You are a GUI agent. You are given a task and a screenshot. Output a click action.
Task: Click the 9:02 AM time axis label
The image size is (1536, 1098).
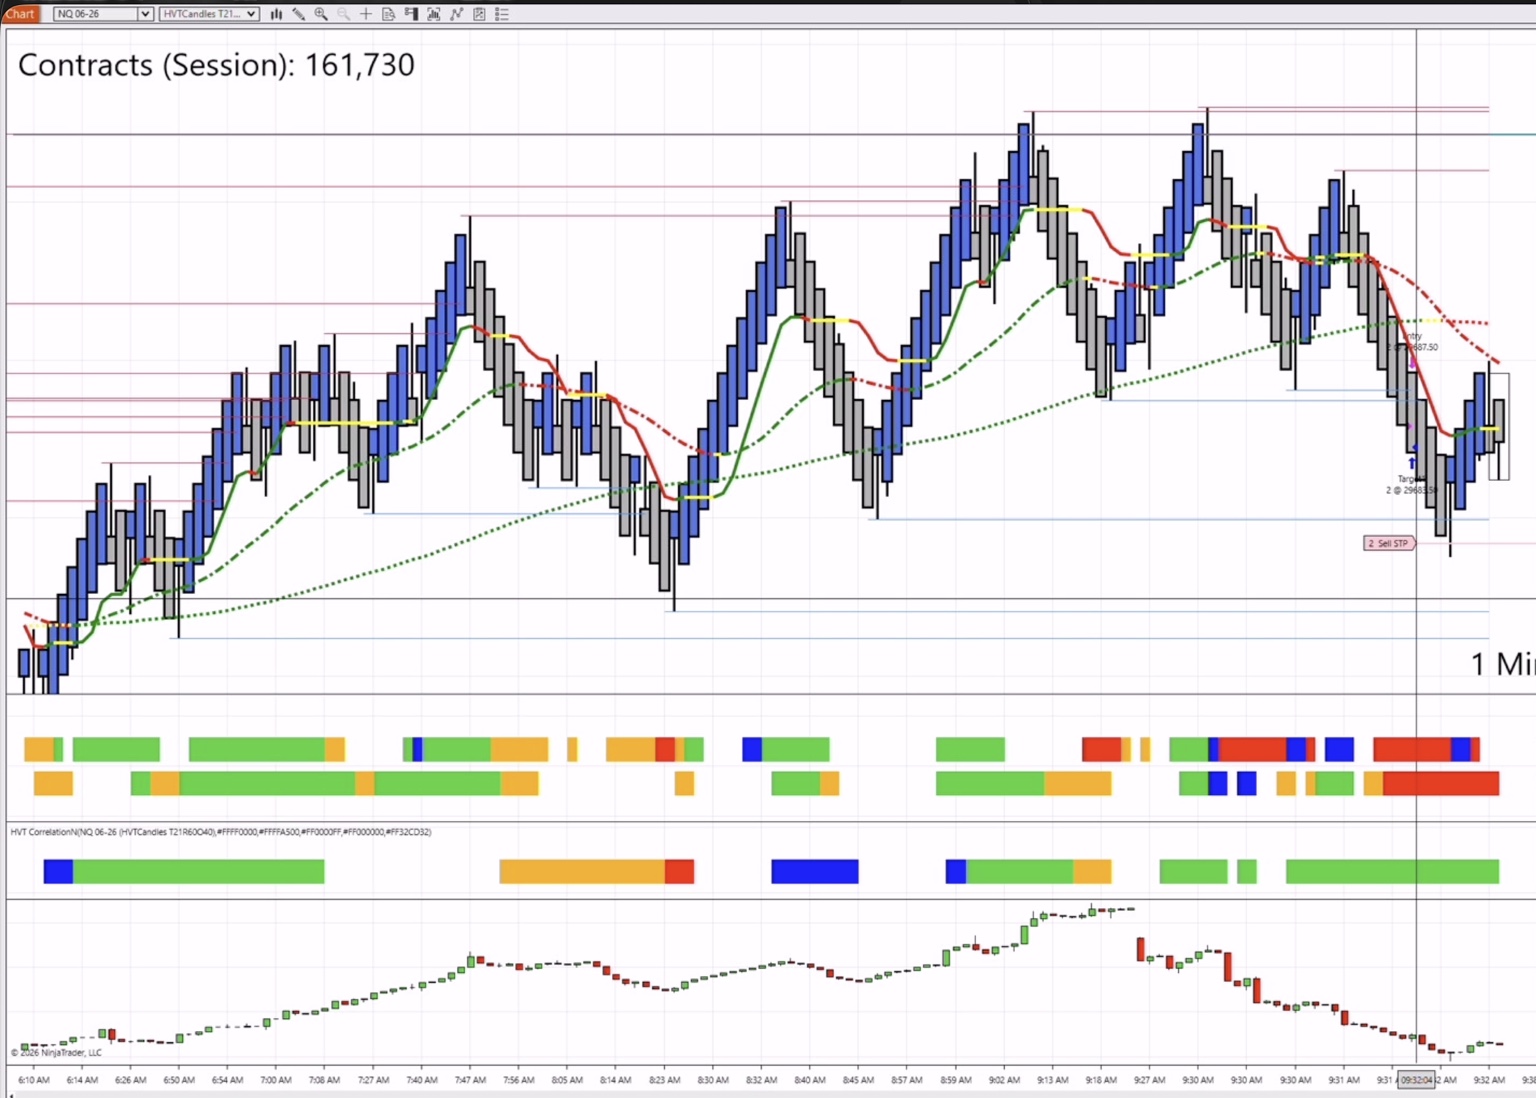click(x=1004, y=1080)
